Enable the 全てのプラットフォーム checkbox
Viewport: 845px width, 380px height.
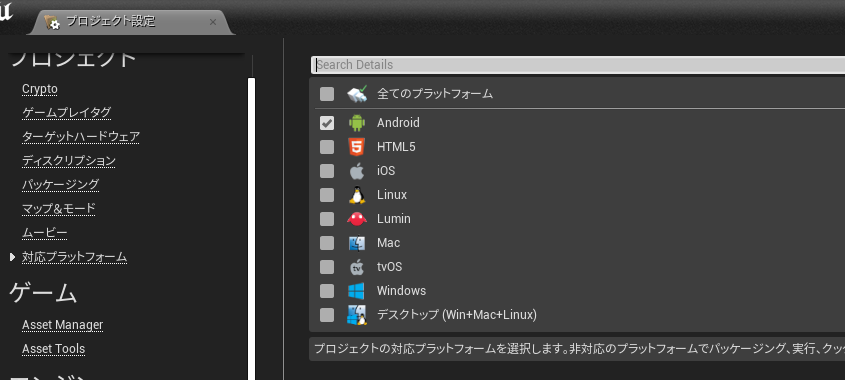(327, 94)
